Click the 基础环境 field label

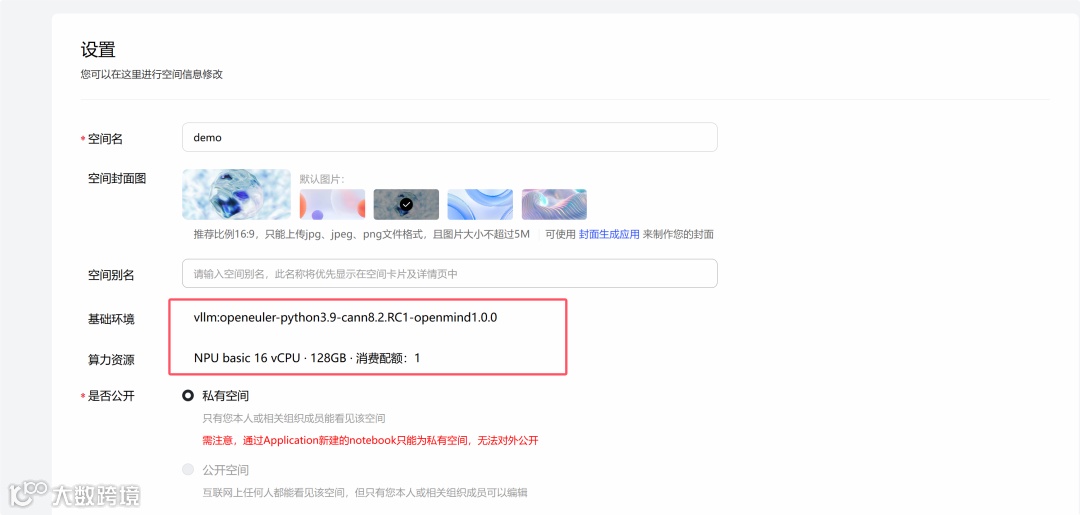pos(111,319)
